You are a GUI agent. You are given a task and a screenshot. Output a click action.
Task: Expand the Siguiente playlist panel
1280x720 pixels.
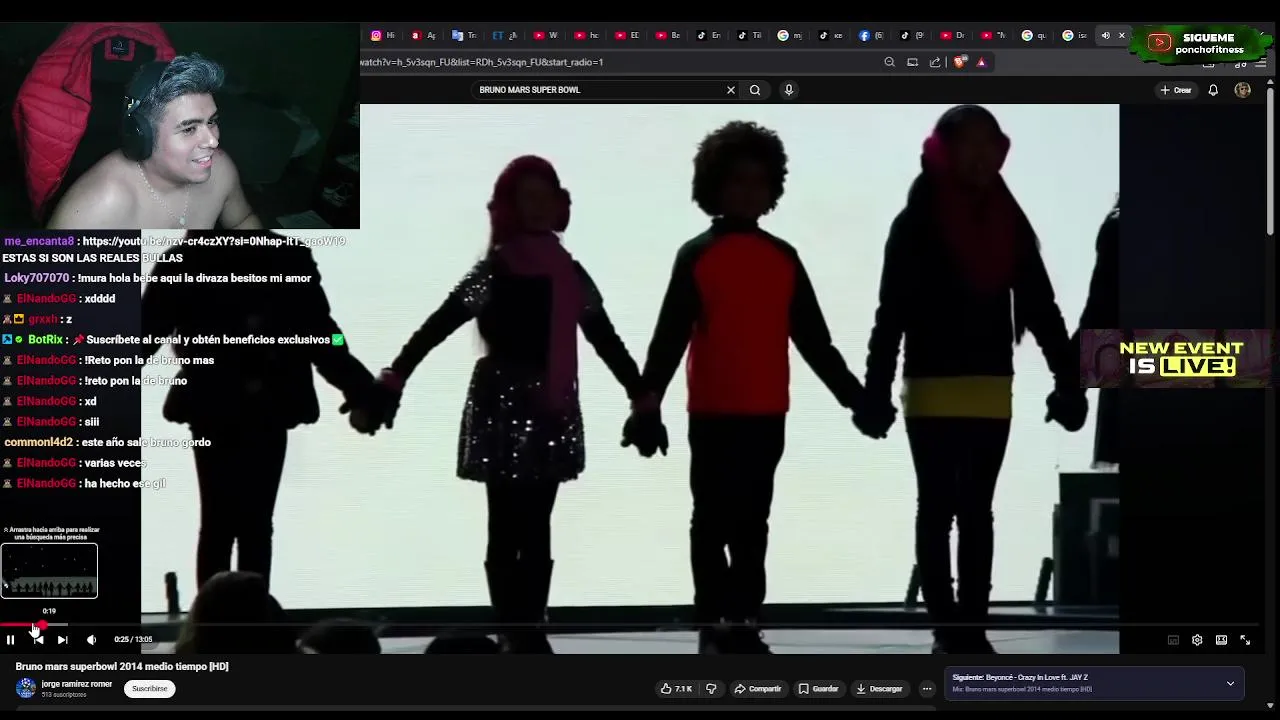click(1230, 683)
